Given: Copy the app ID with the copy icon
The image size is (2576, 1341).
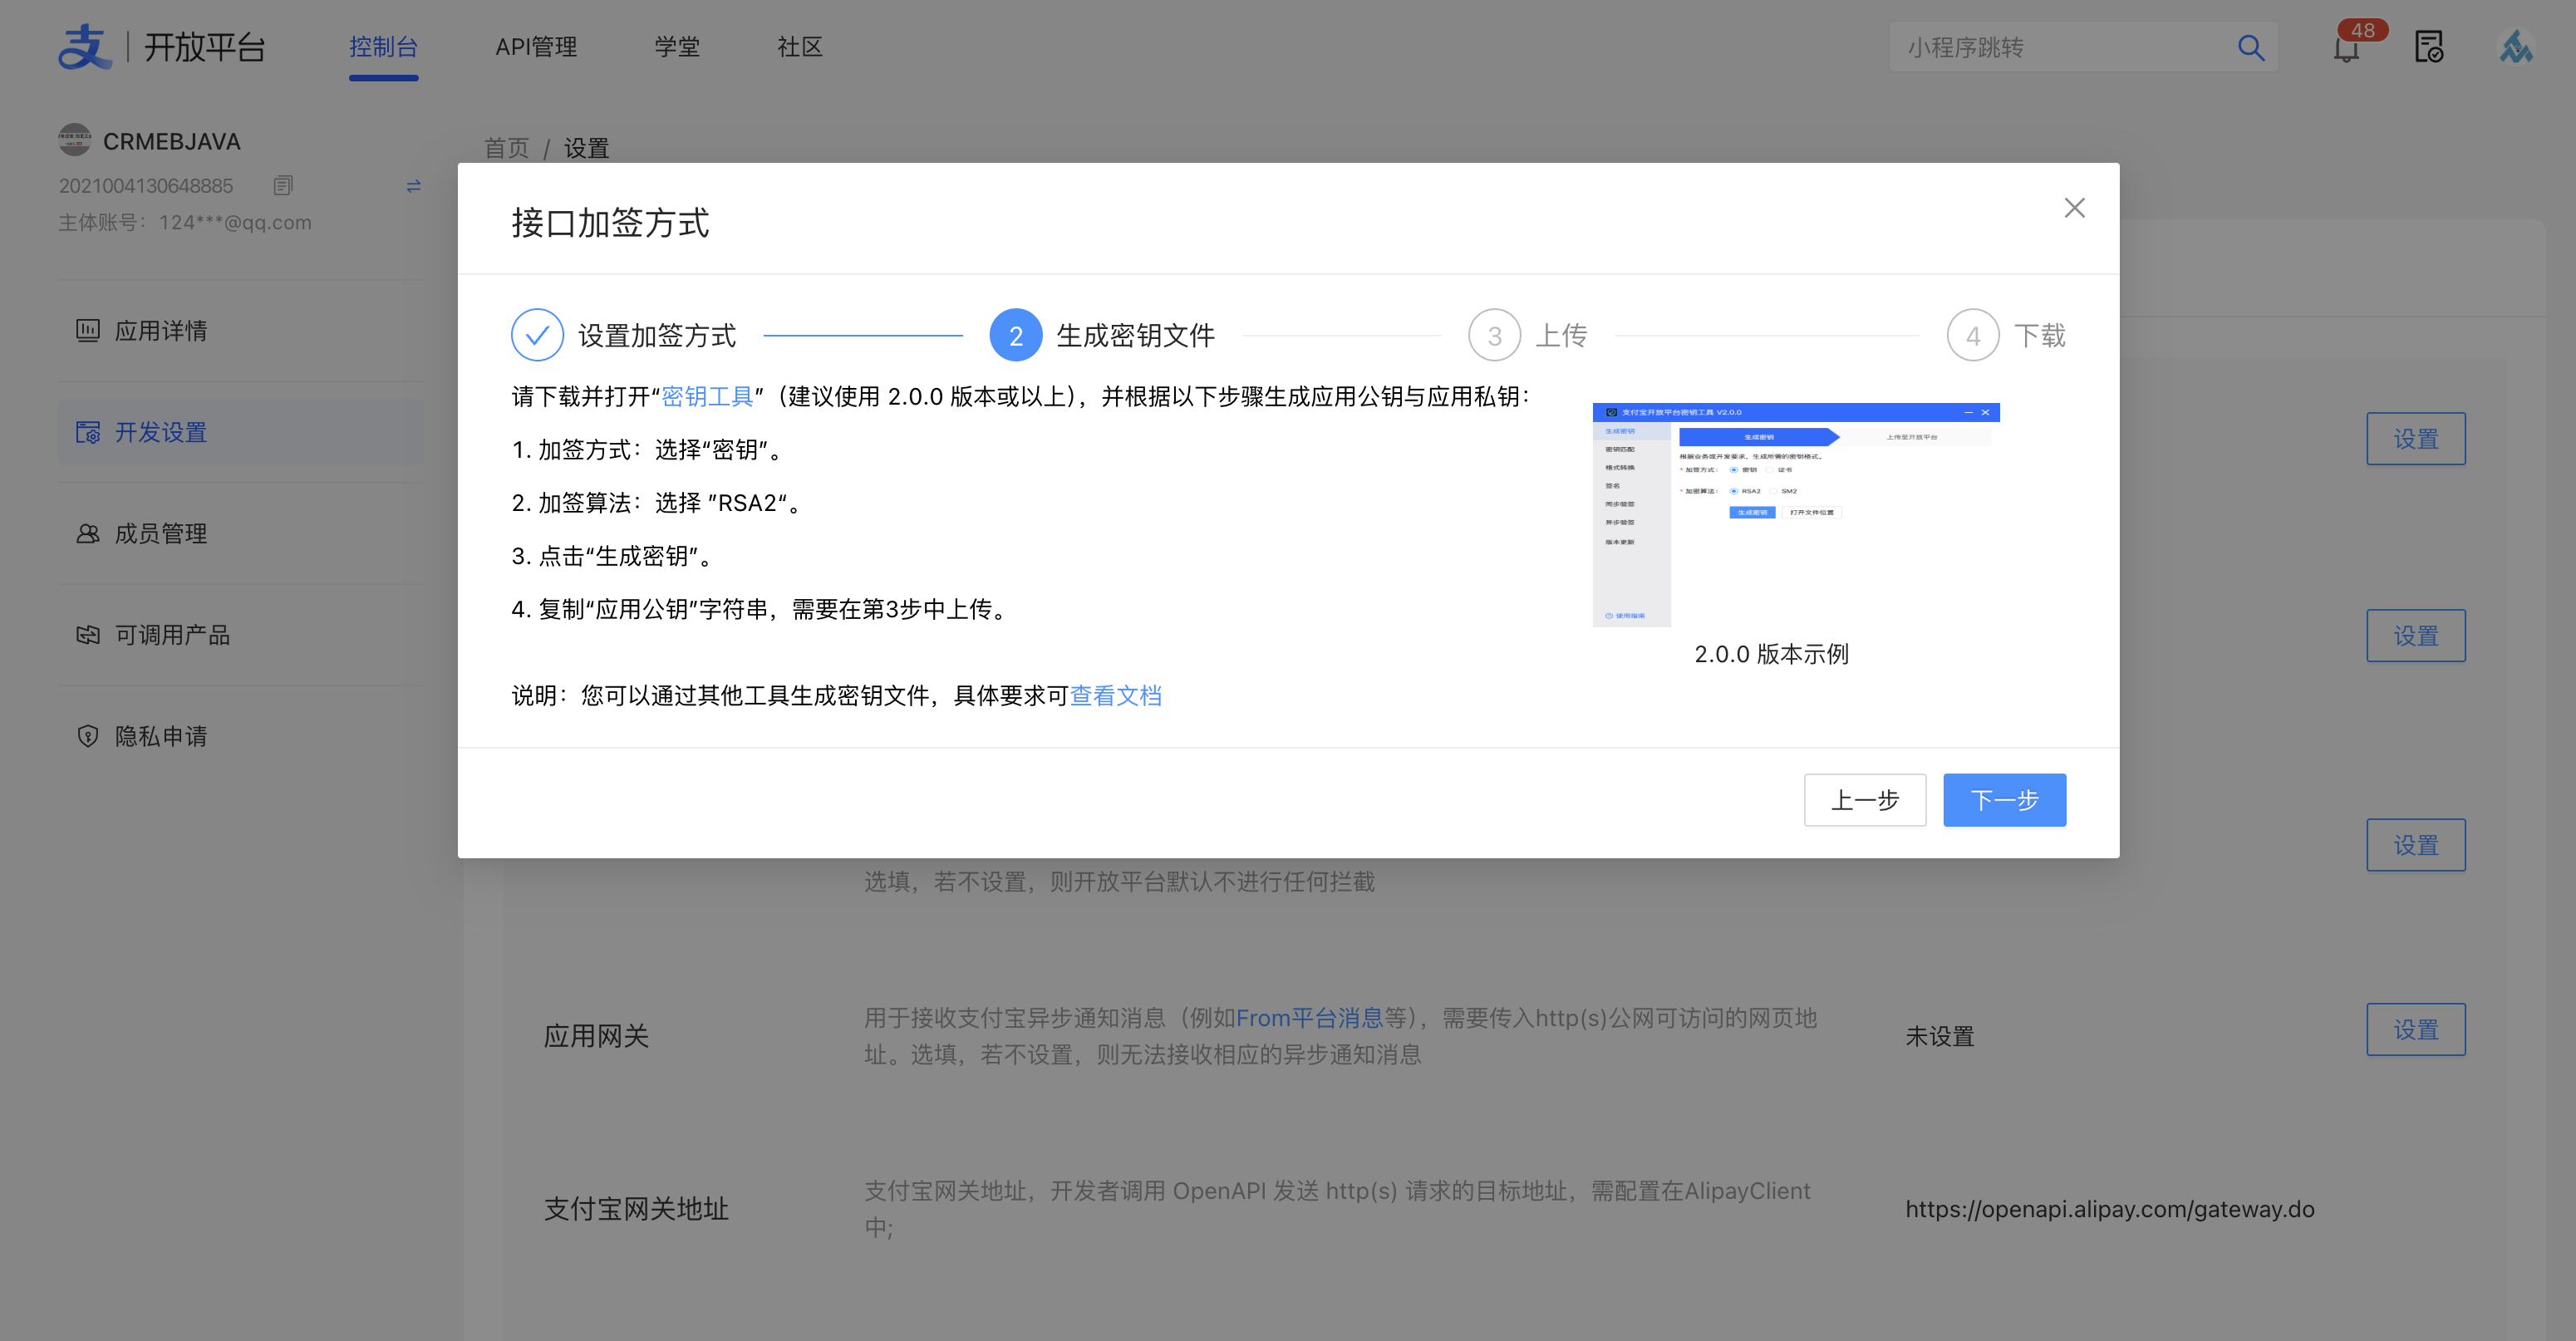Looking at the screenshot, I should tap(283, 186).
